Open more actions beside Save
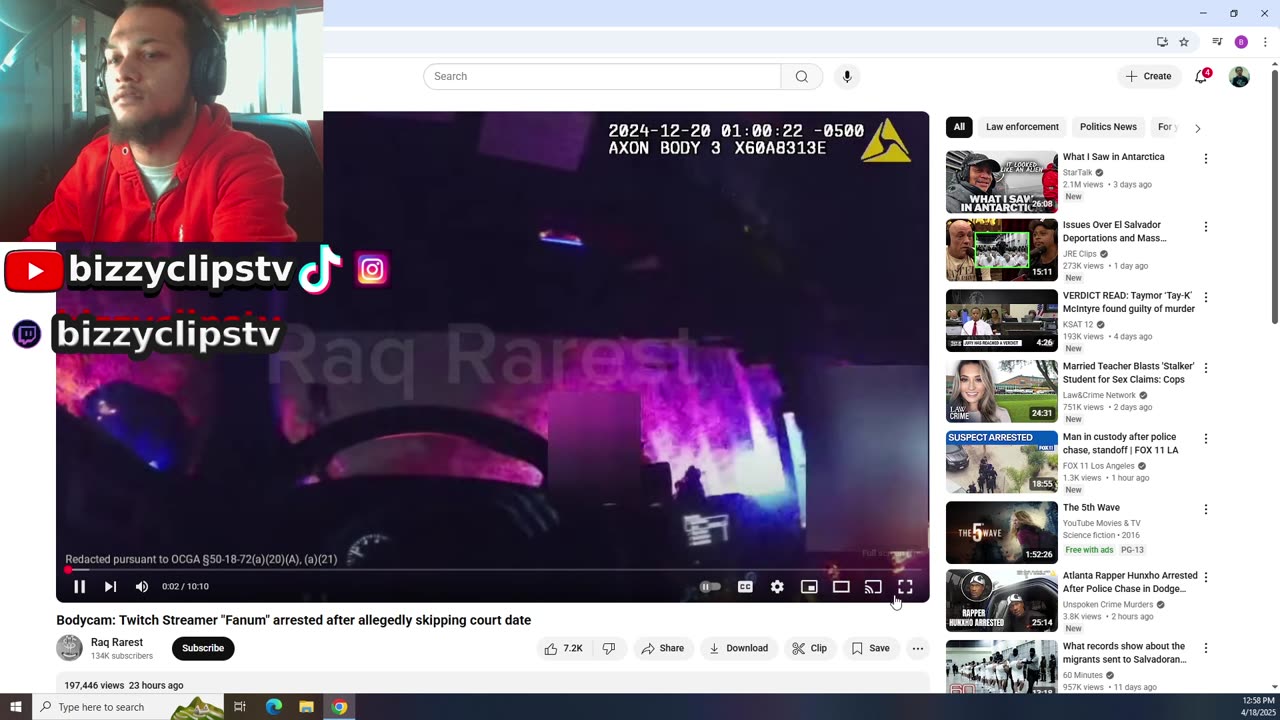The image size is (1280, 720). tap(917, 648)
